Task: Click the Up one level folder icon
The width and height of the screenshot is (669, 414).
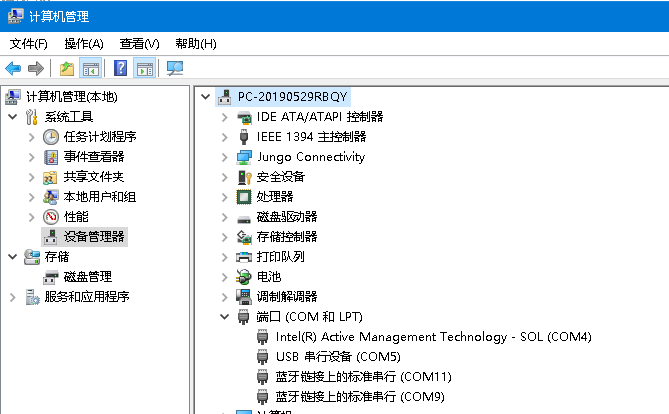Action: [x=67, y=68]
